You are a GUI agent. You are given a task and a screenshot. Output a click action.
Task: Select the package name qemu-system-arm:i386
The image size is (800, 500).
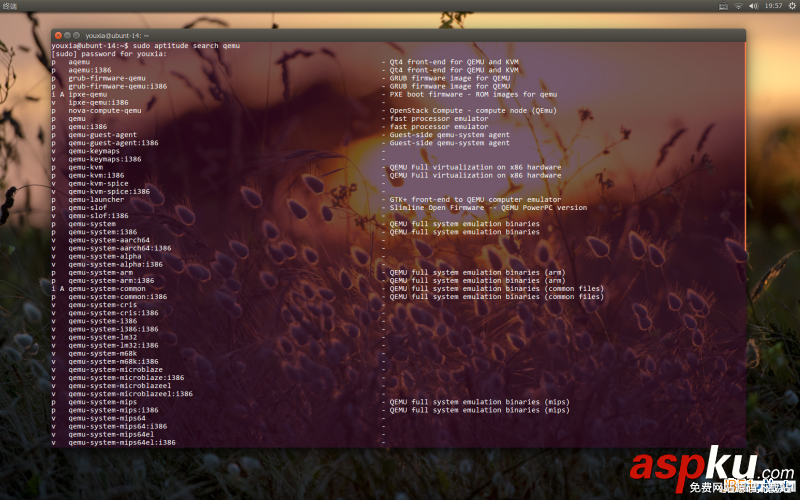click(111, 281)
